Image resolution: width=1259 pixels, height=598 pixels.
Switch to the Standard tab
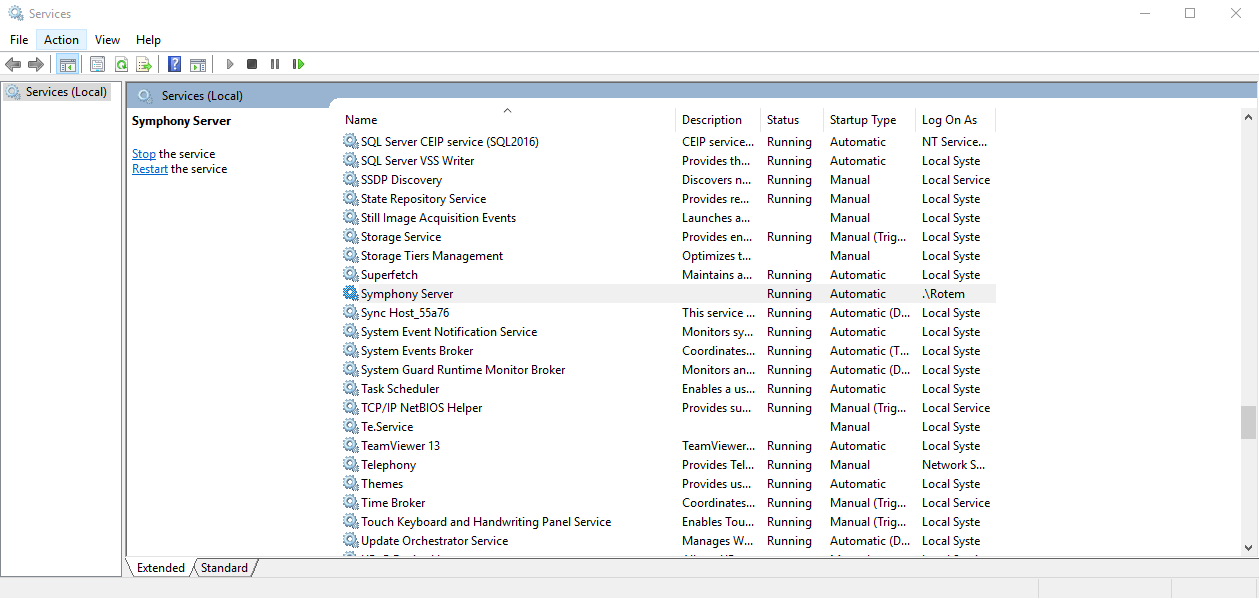pos(224,568)
